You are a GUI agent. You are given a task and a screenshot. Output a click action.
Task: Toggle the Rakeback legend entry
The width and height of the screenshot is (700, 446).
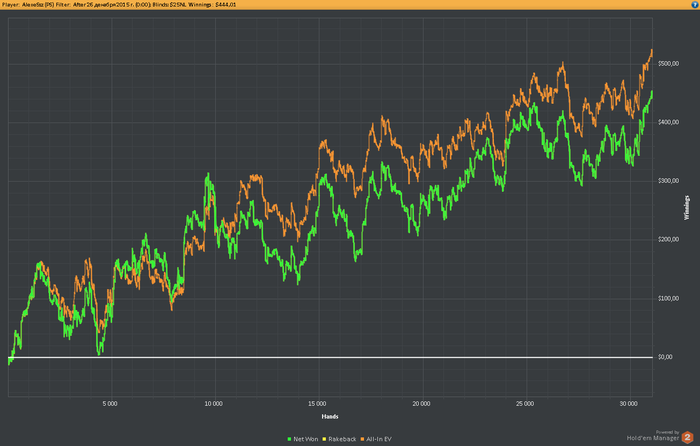[x=339, y=439]
